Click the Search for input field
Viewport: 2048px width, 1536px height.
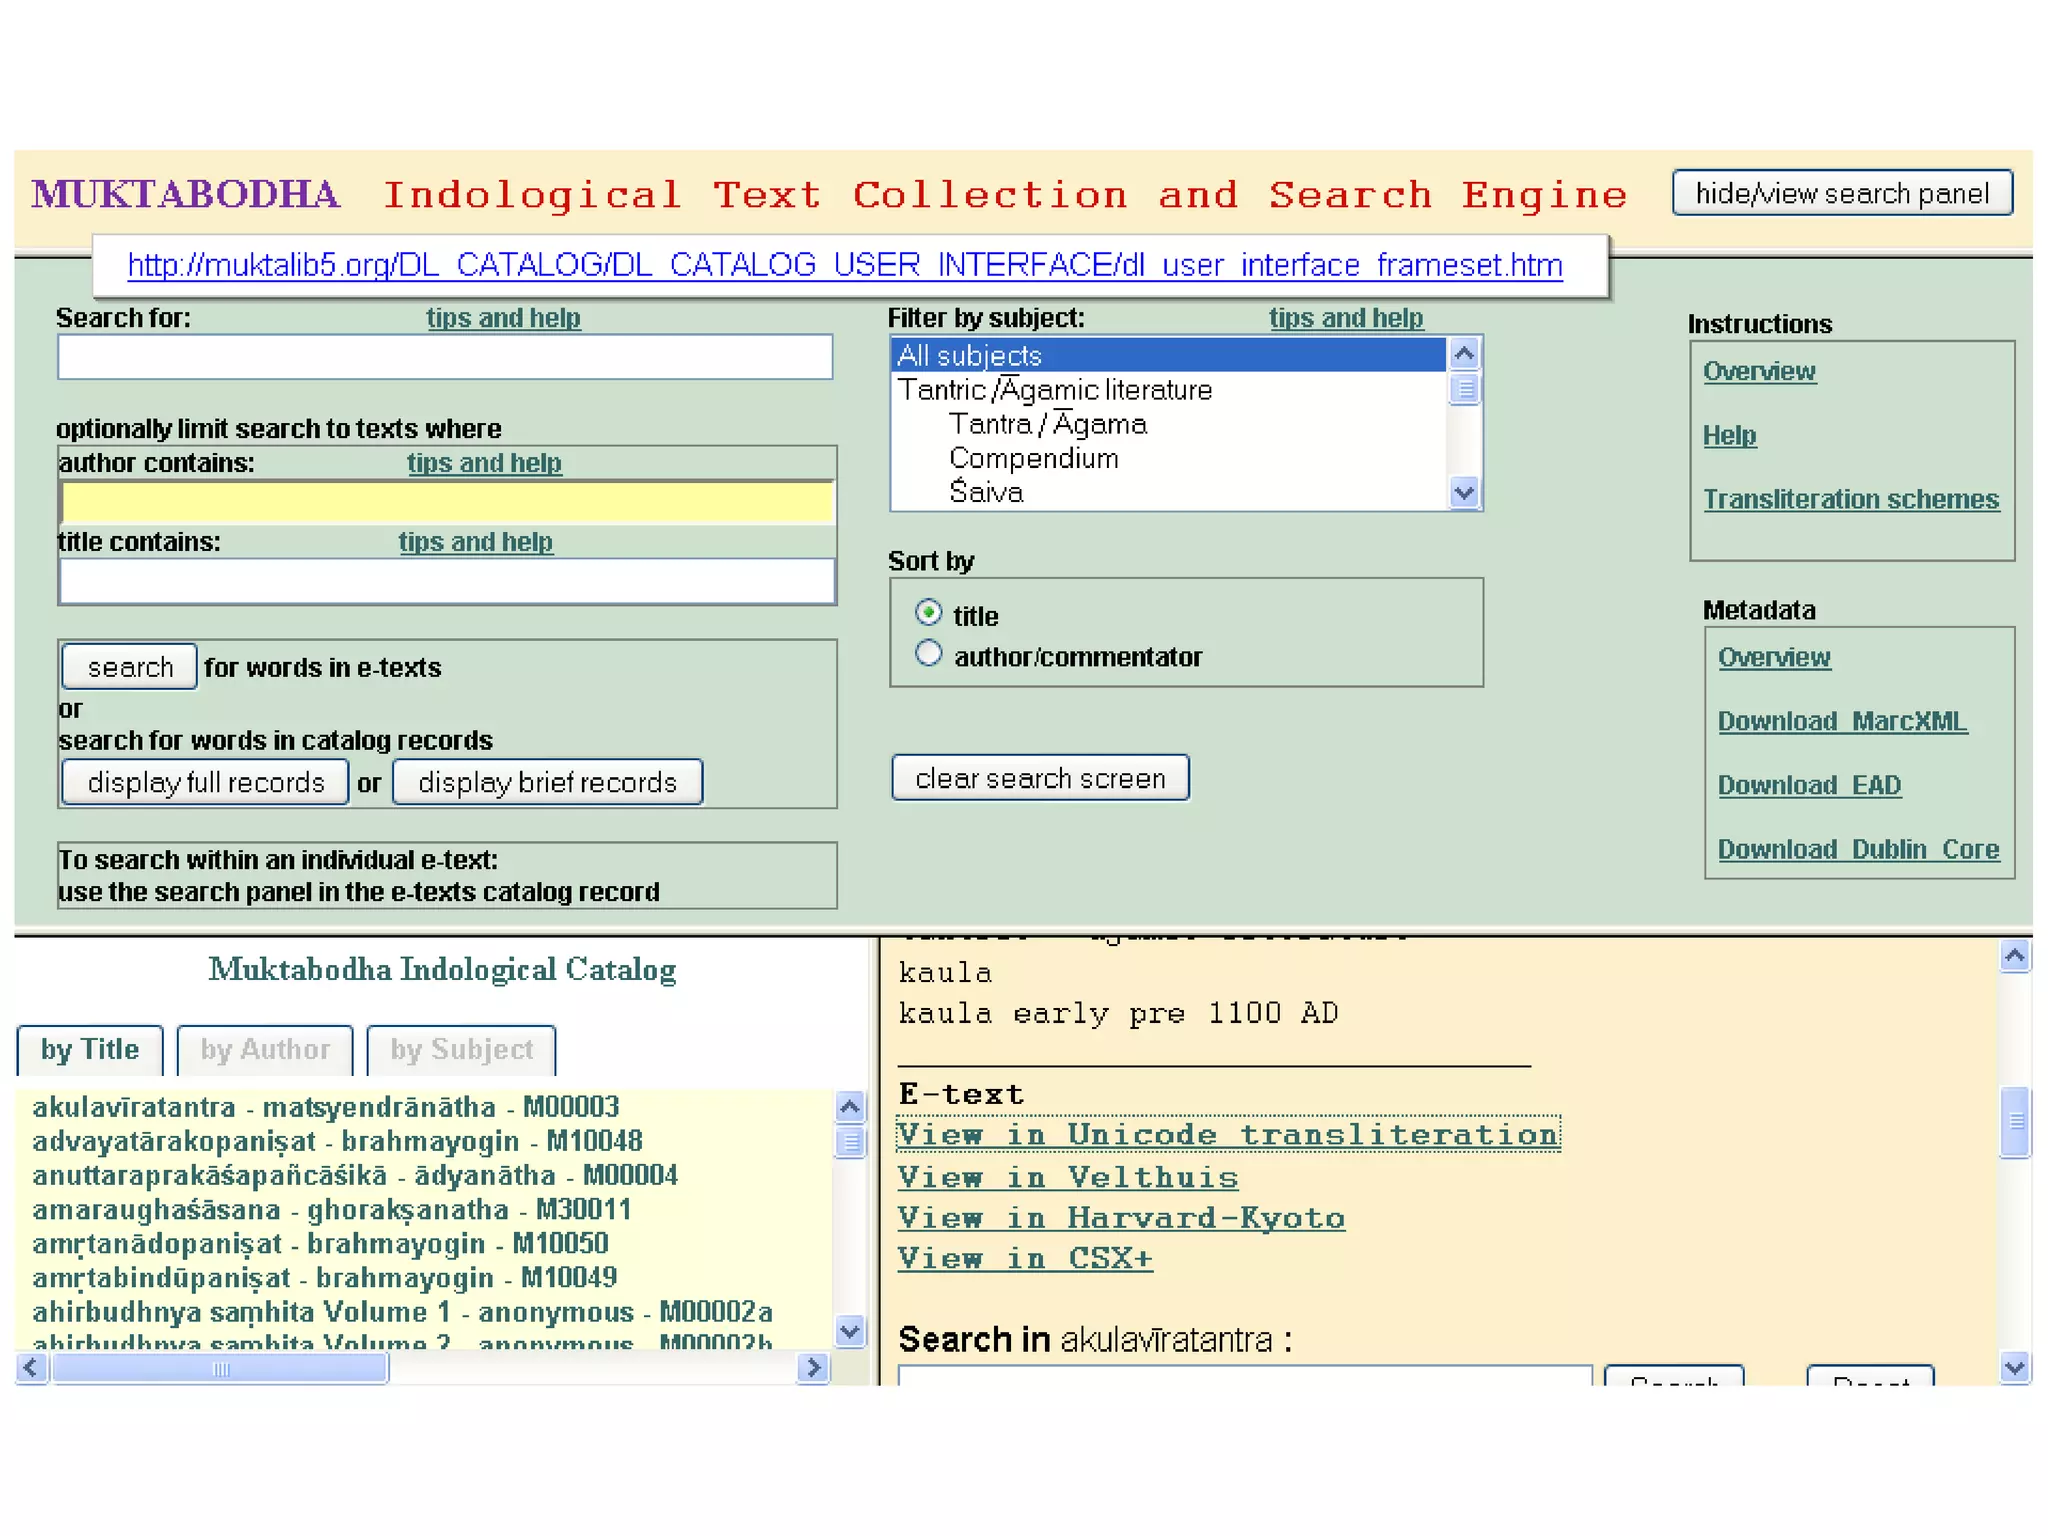(x=445, y=357)
